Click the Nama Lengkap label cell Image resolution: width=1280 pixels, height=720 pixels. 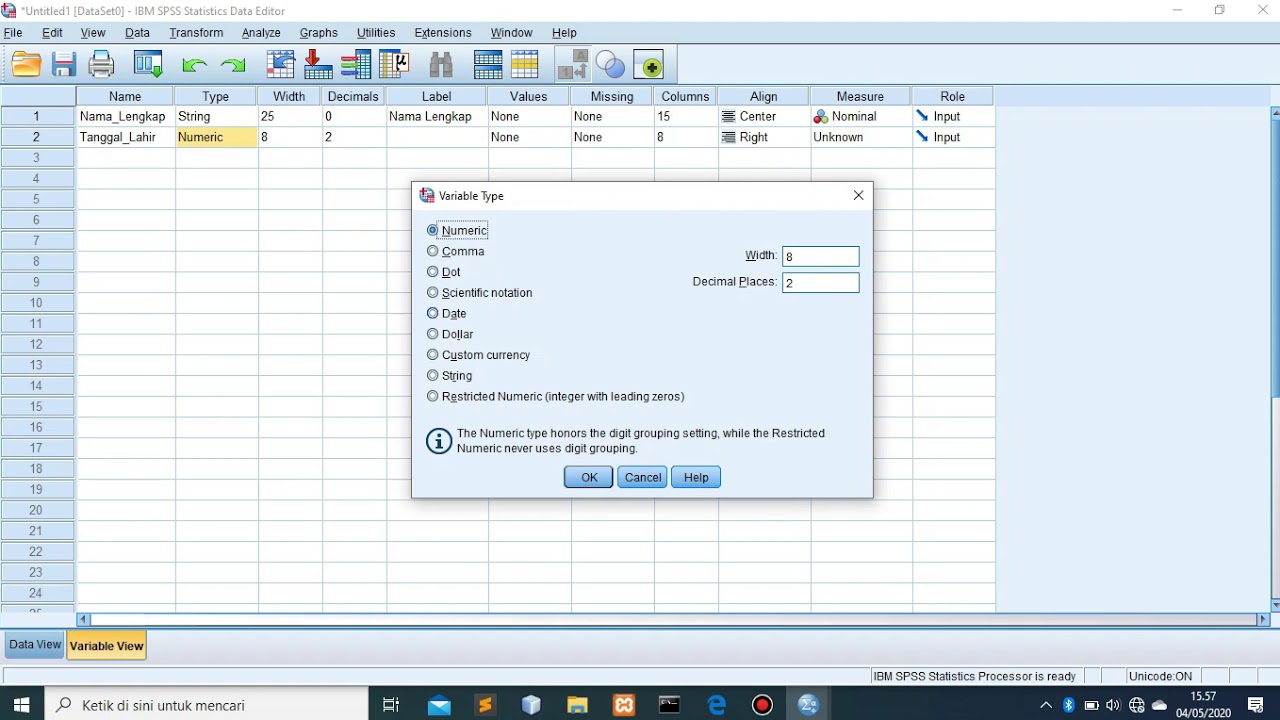click(x=437, y=117)
